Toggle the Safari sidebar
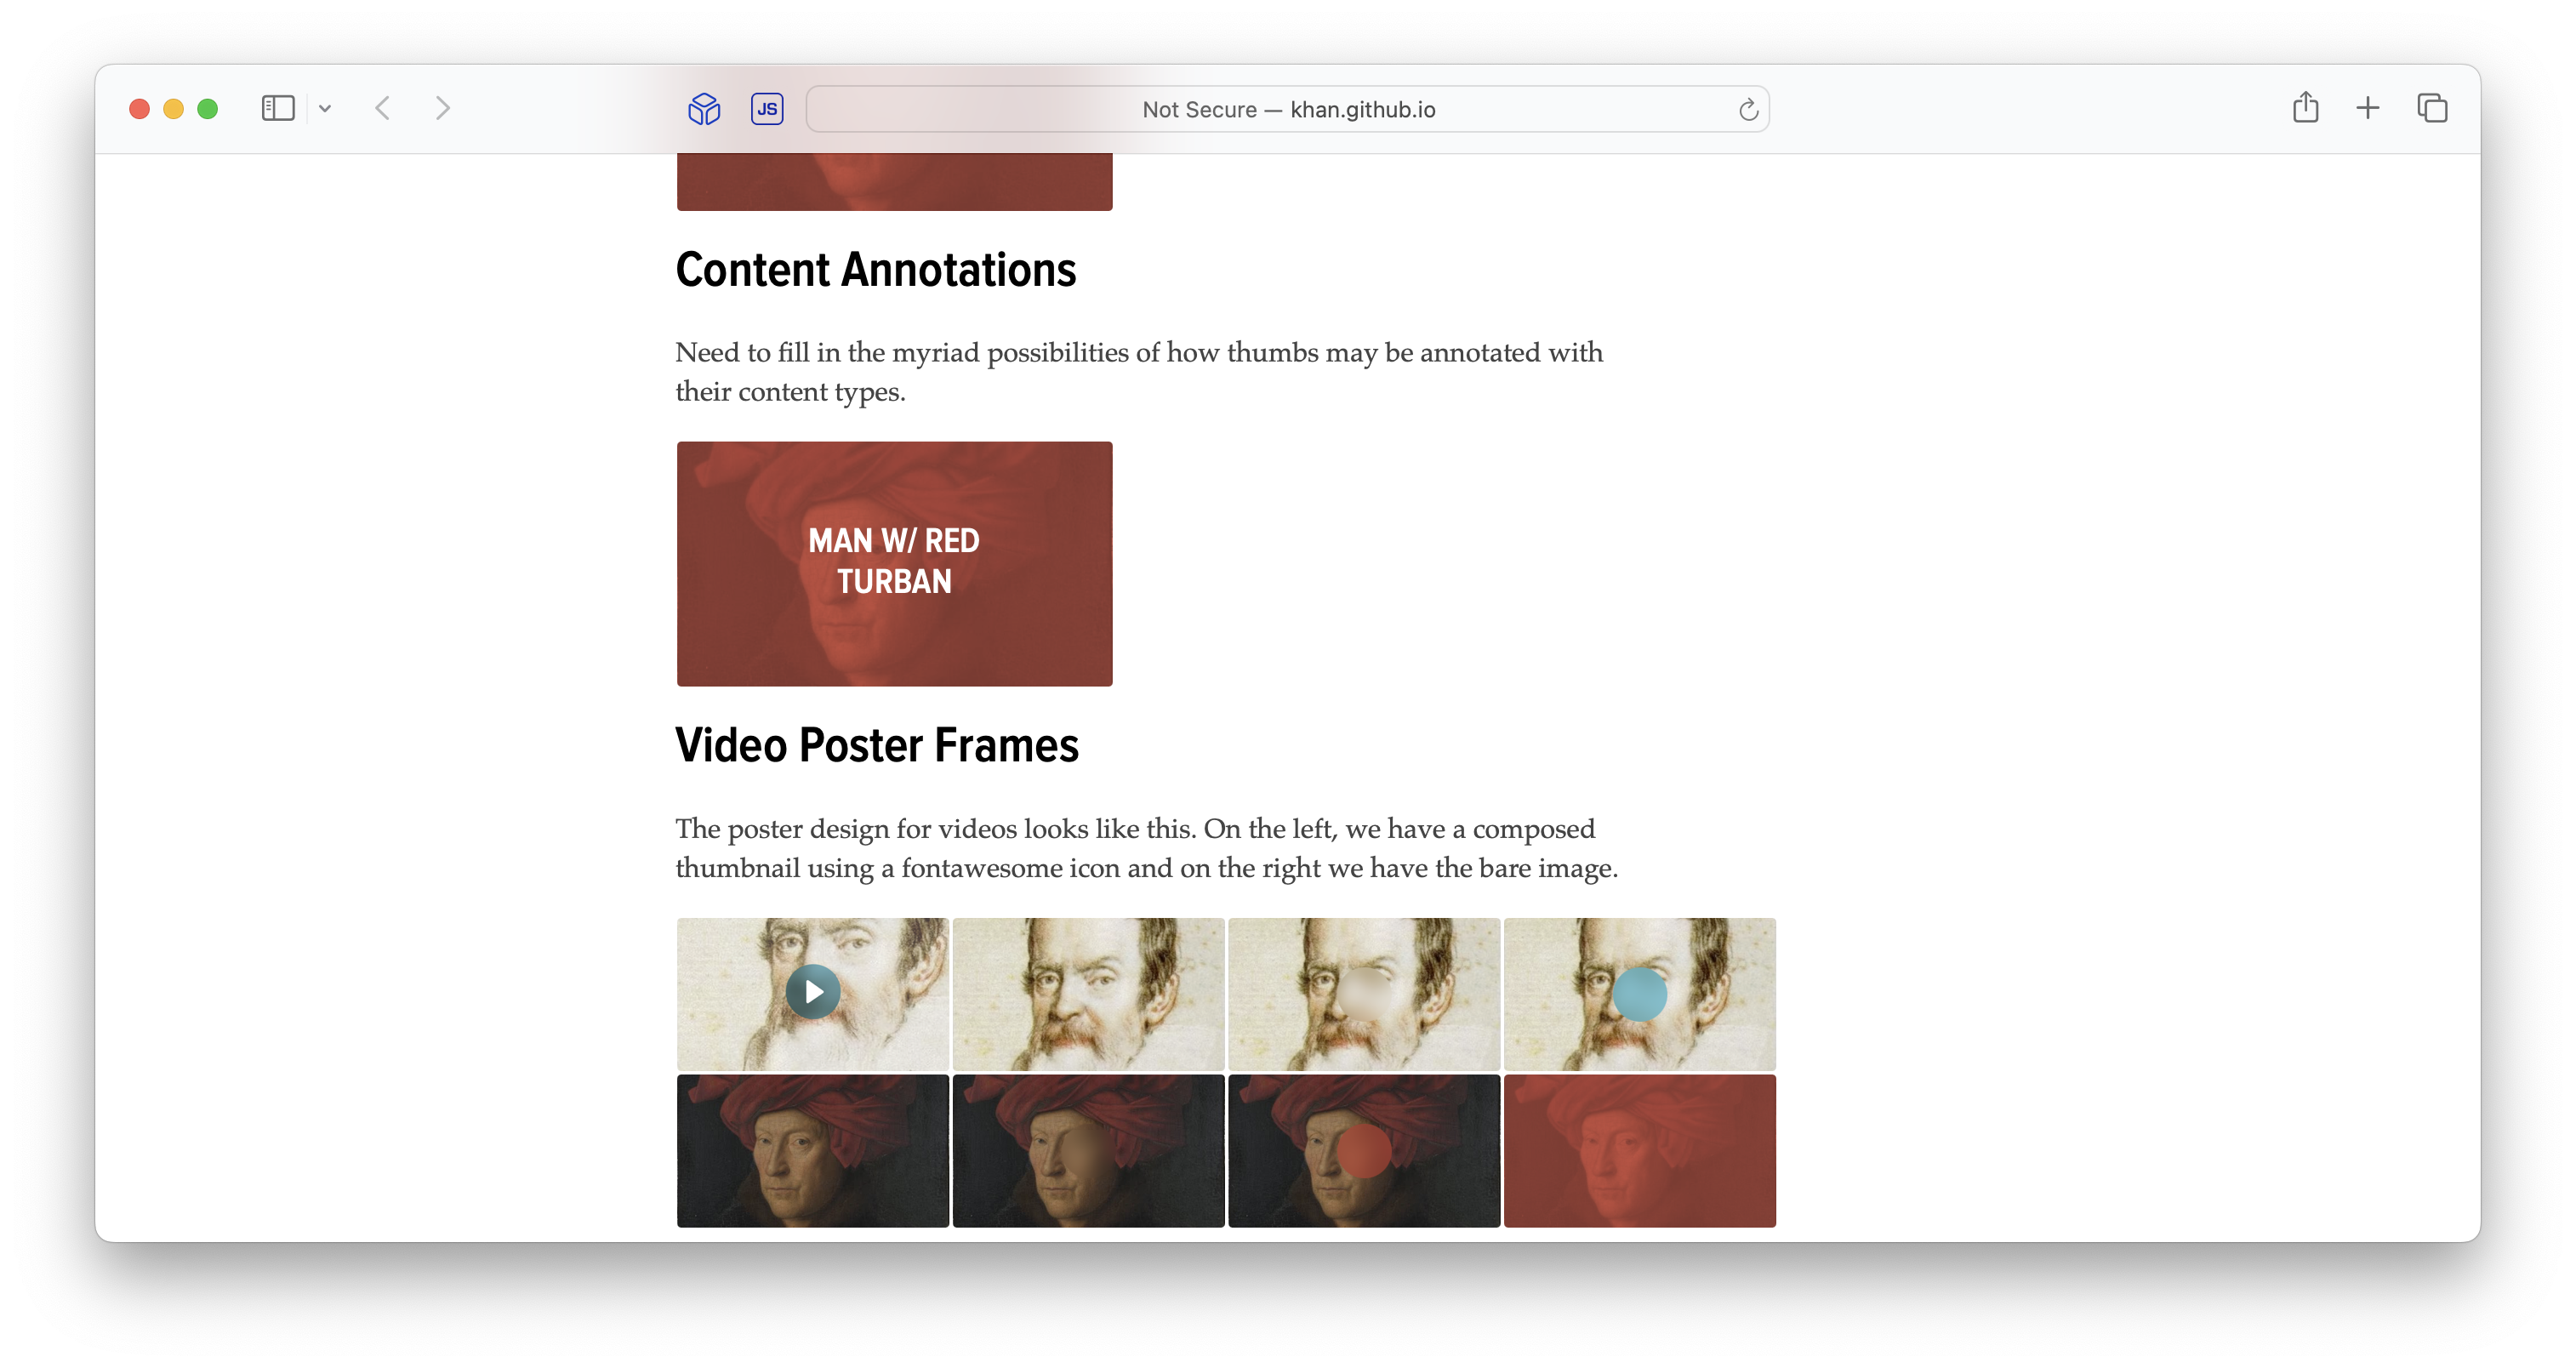 pyautogui.click(x=277, y=108)
